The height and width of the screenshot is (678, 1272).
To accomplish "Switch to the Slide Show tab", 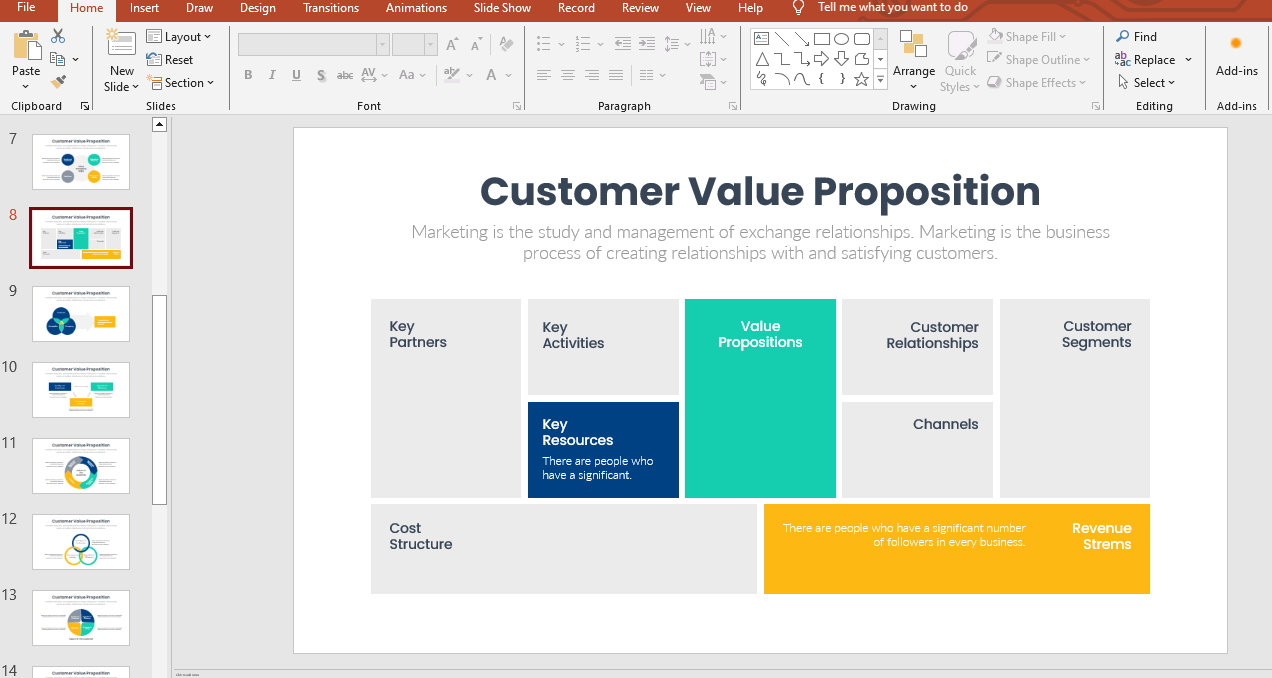I will click(x=502, y=8).
